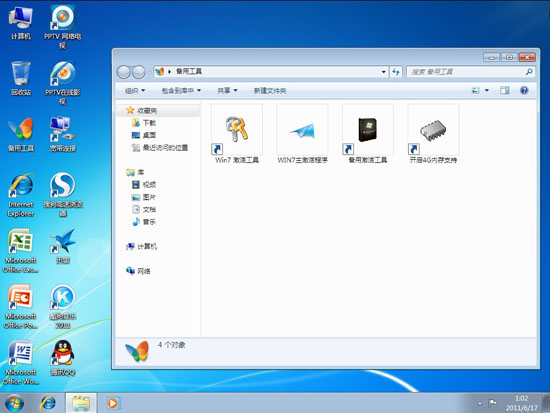
Task: Select the Win7 激活工具 file with keys icon
Action: point(237,134)
